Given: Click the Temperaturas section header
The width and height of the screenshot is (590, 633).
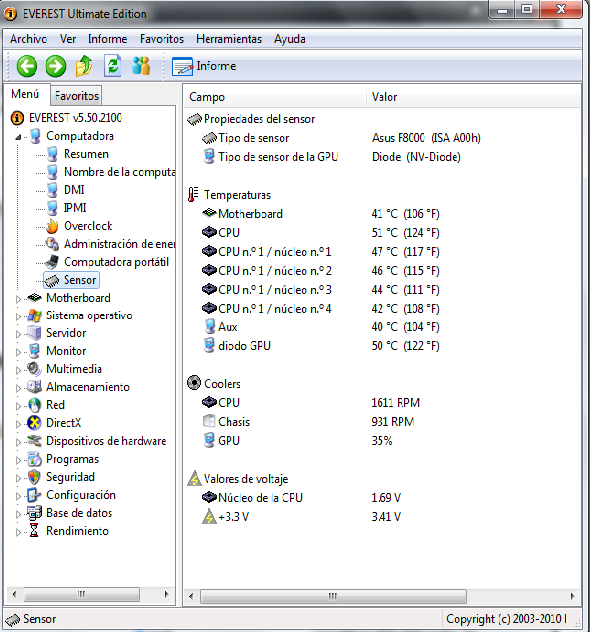Looking at the screenshot, I should click(x=229, y=195).
